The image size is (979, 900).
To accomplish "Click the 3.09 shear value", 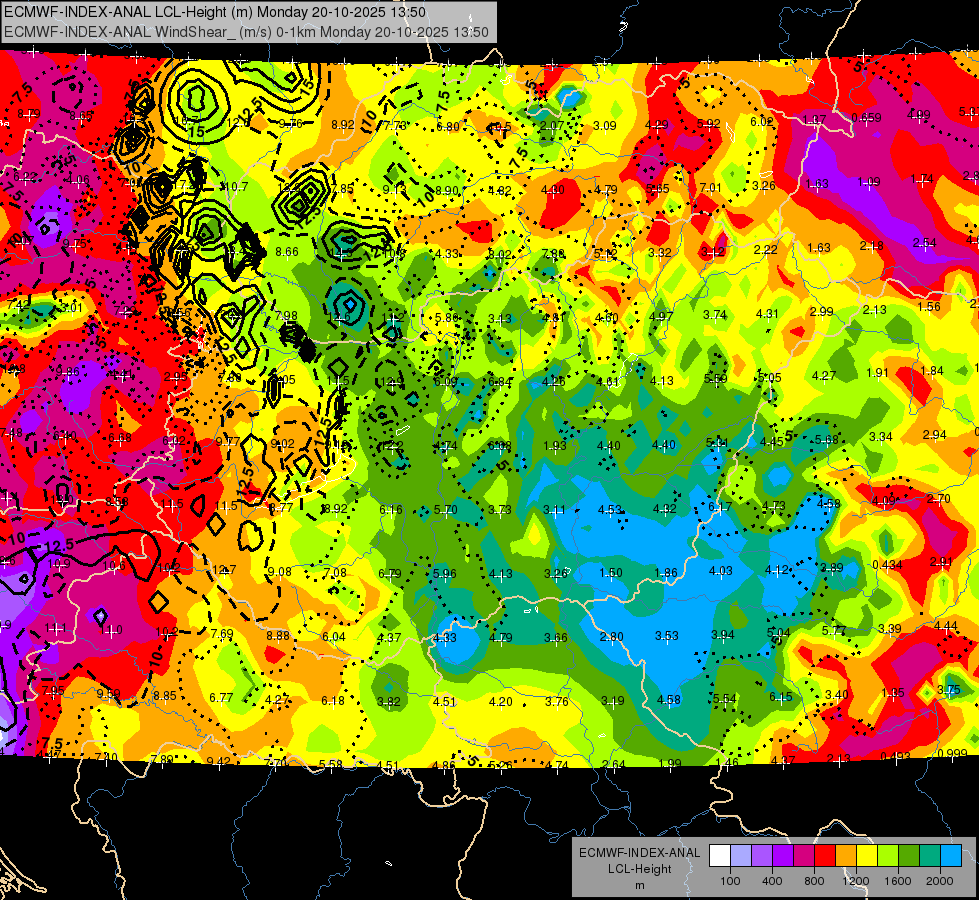I will [604, 126].
